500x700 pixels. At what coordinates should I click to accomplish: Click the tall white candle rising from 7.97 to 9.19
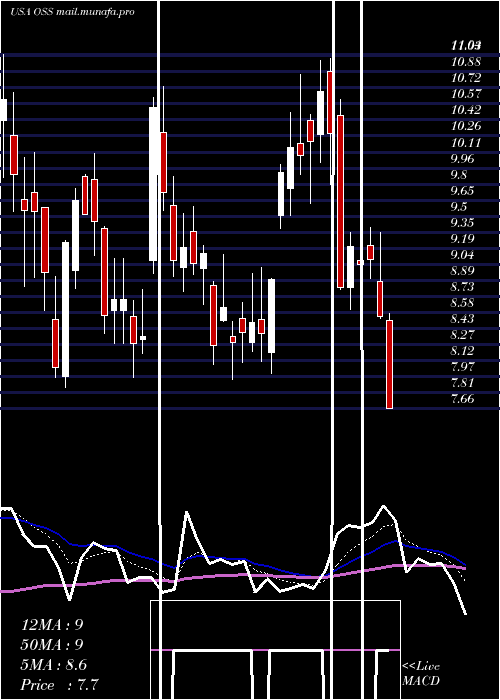pos(66,309)
